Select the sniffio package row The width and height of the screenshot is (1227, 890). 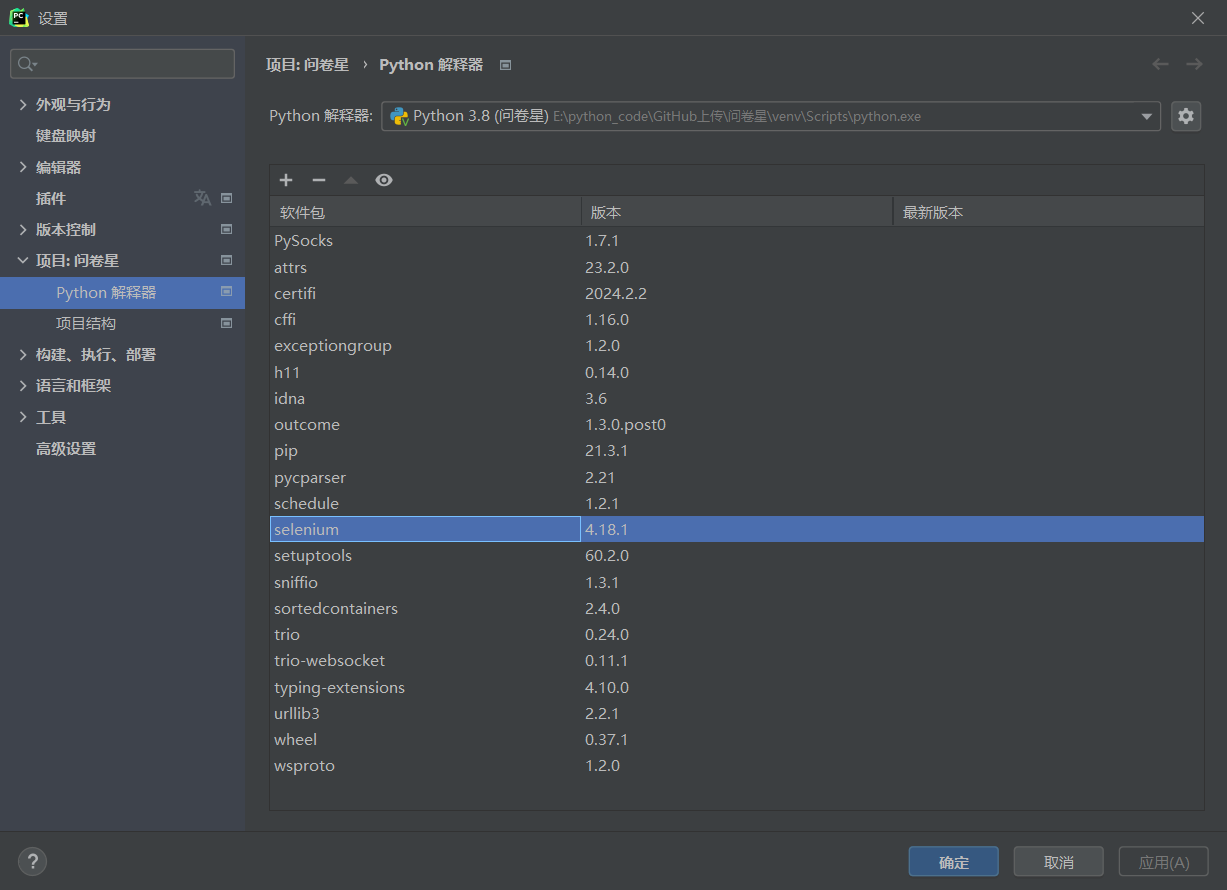[737, 582]
